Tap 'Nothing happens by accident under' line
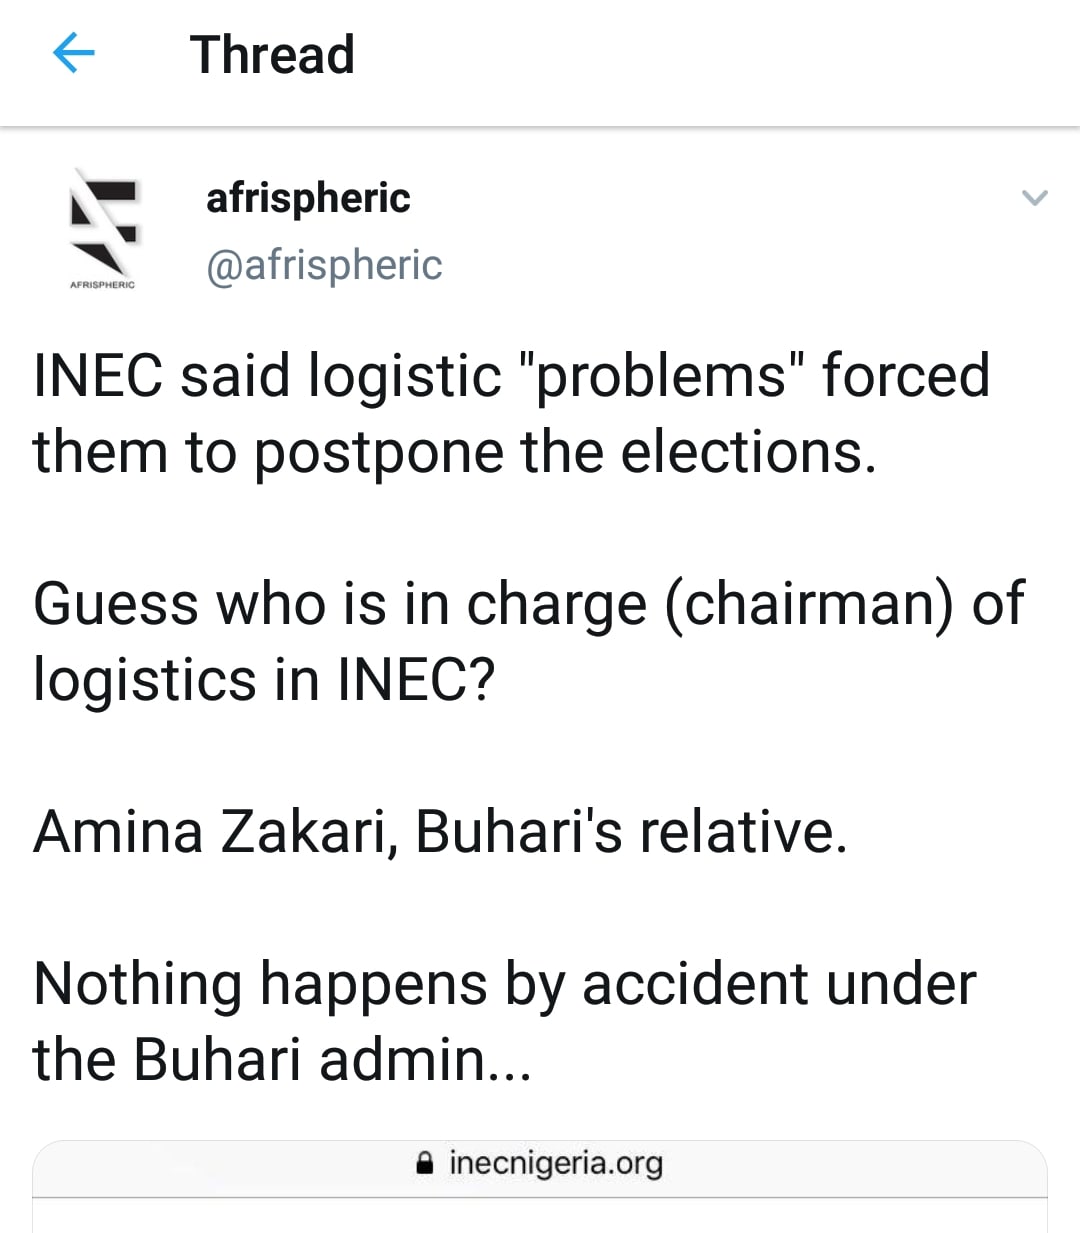 (504, 984)
